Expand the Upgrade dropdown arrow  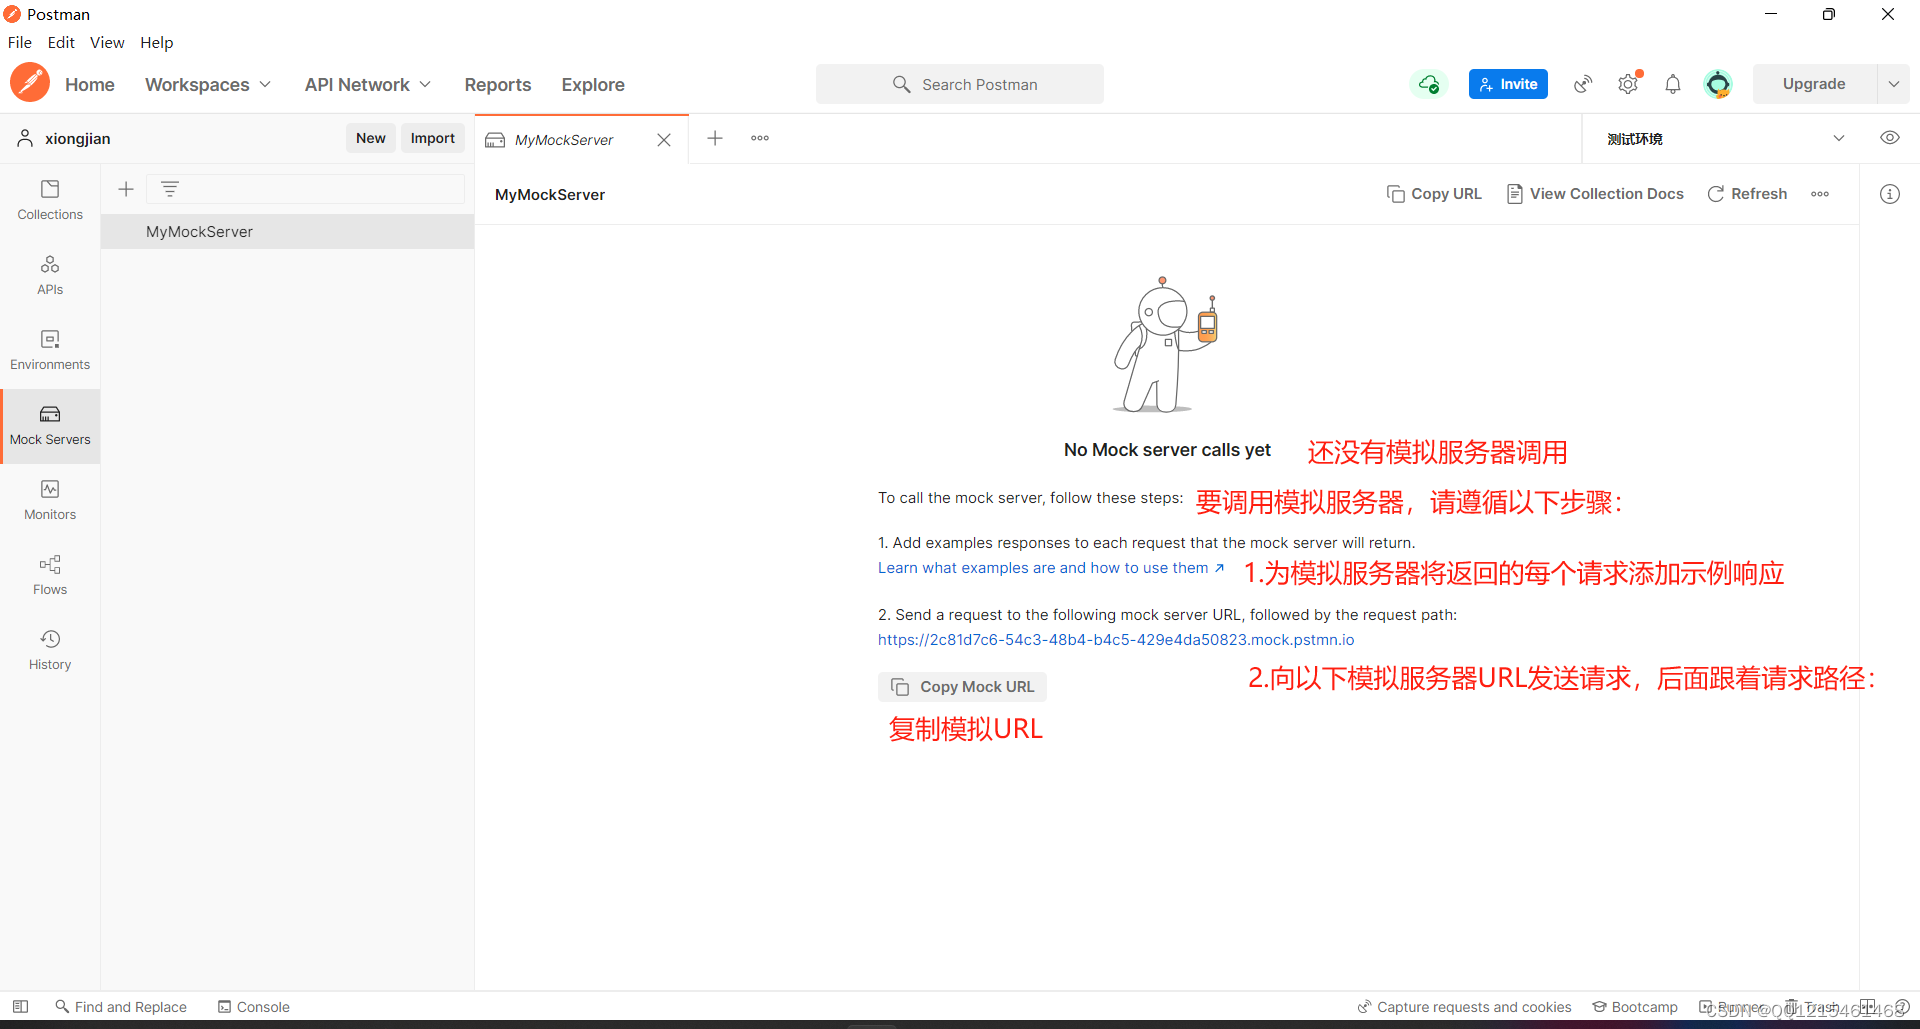click(1894, 84)
